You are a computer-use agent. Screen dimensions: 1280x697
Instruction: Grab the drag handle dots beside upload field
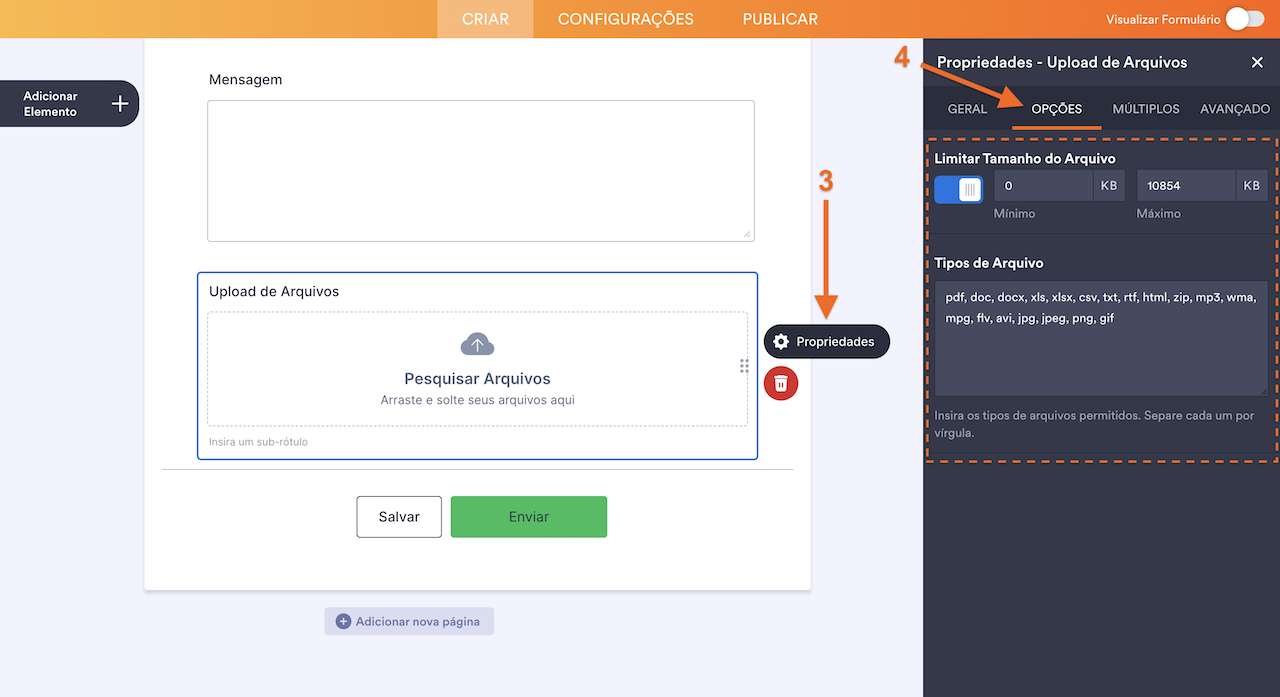coord(744,366)
